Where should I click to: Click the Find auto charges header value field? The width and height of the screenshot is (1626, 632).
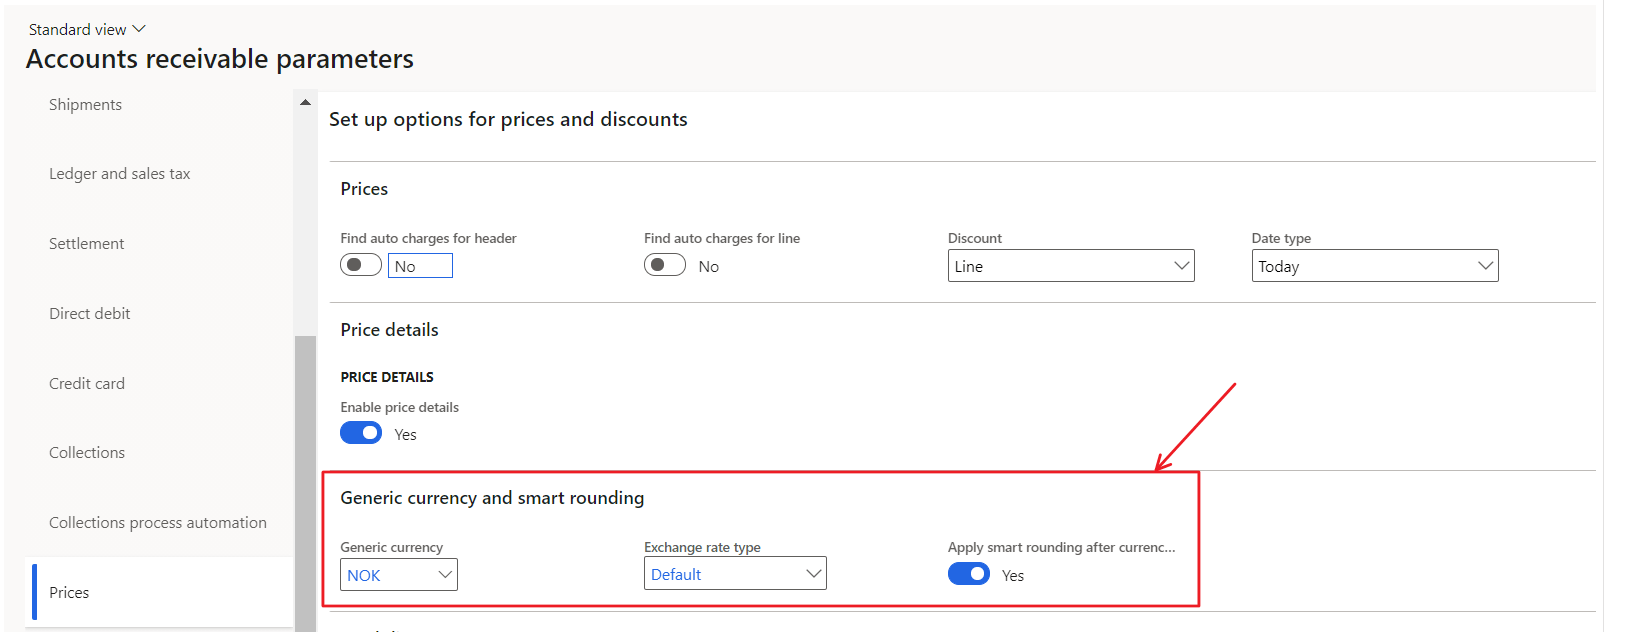[x=420, y=266]
